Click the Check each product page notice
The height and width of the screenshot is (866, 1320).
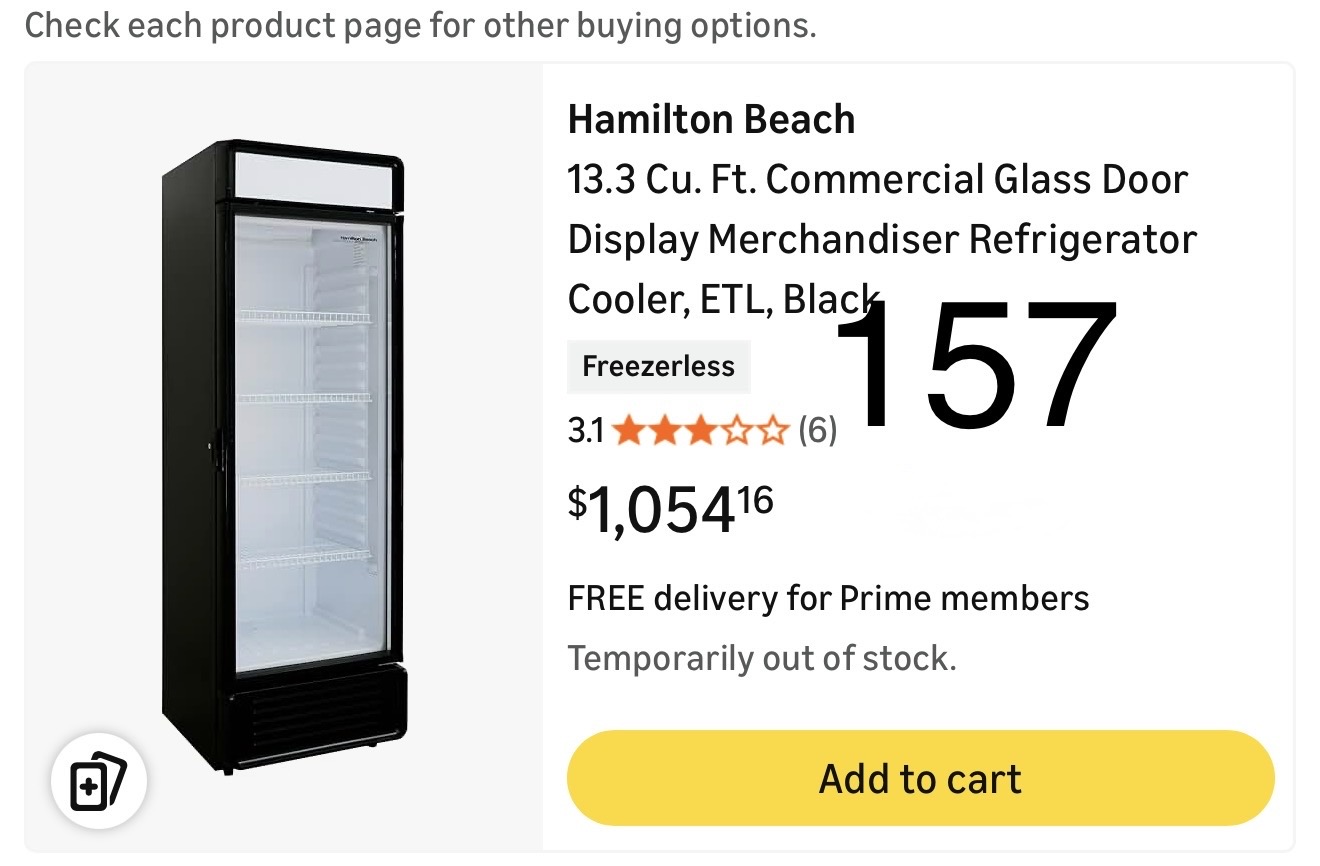tap(420, 26)
